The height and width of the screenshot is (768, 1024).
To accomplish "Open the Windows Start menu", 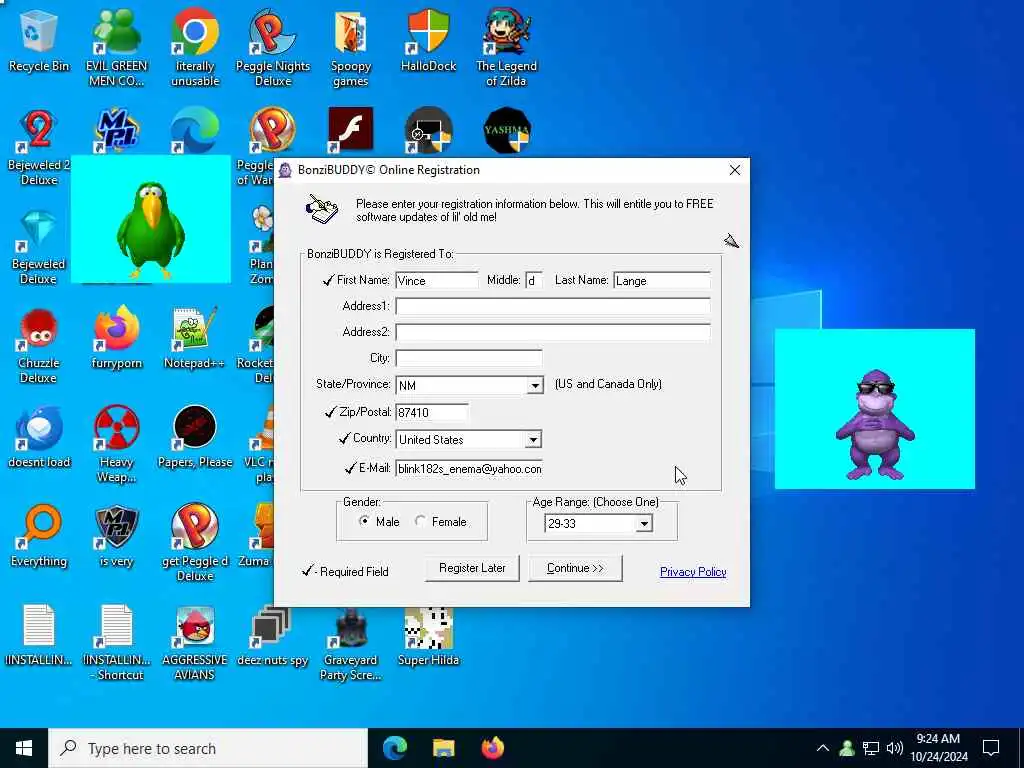I will [x=24, y=748].
